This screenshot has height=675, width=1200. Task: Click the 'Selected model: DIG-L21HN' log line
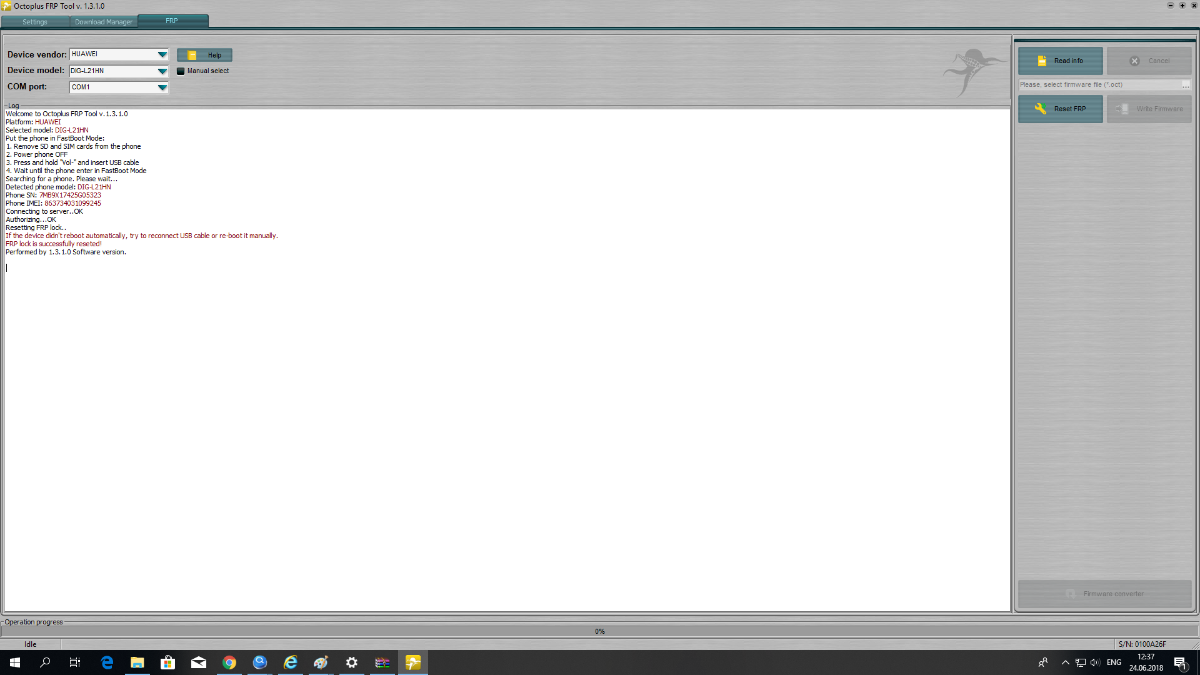[x=46, y=130]
